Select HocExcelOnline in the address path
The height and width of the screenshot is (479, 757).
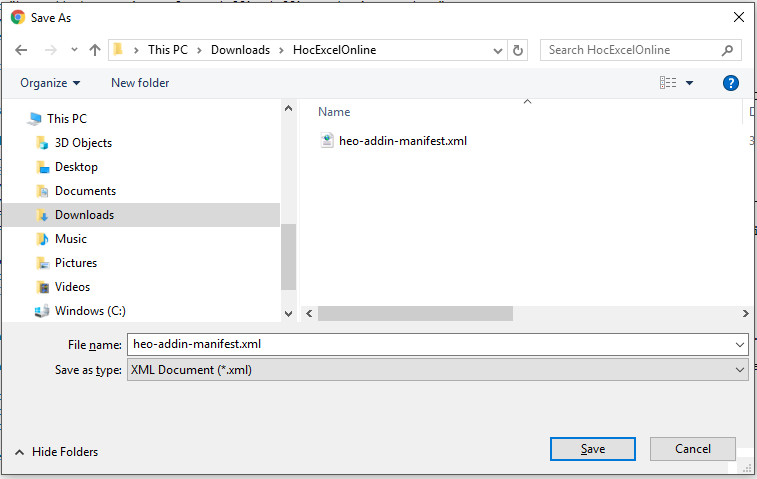334,50
